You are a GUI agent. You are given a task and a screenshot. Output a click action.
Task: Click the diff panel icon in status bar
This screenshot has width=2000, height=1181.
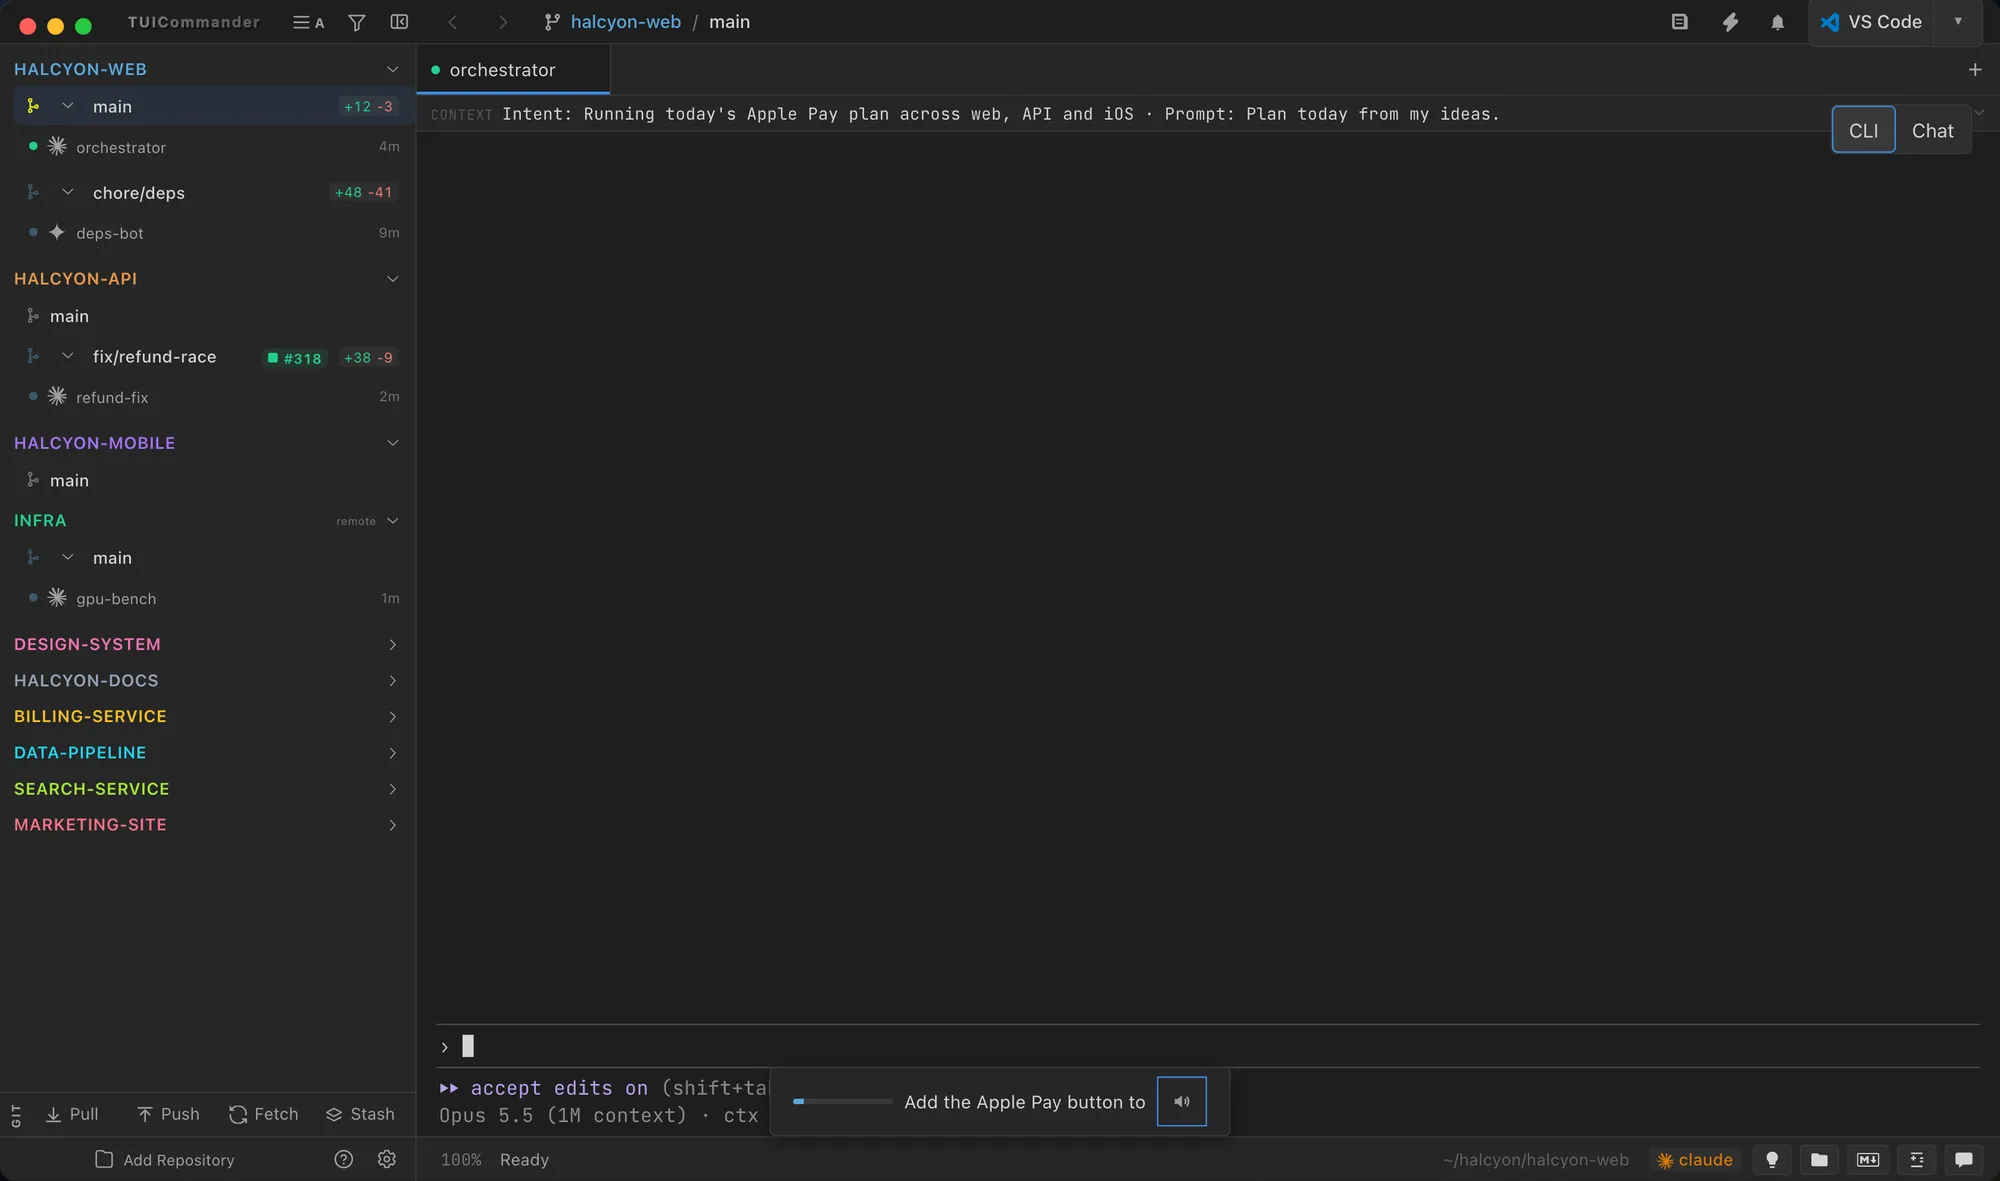(x=1916, y=1160)
